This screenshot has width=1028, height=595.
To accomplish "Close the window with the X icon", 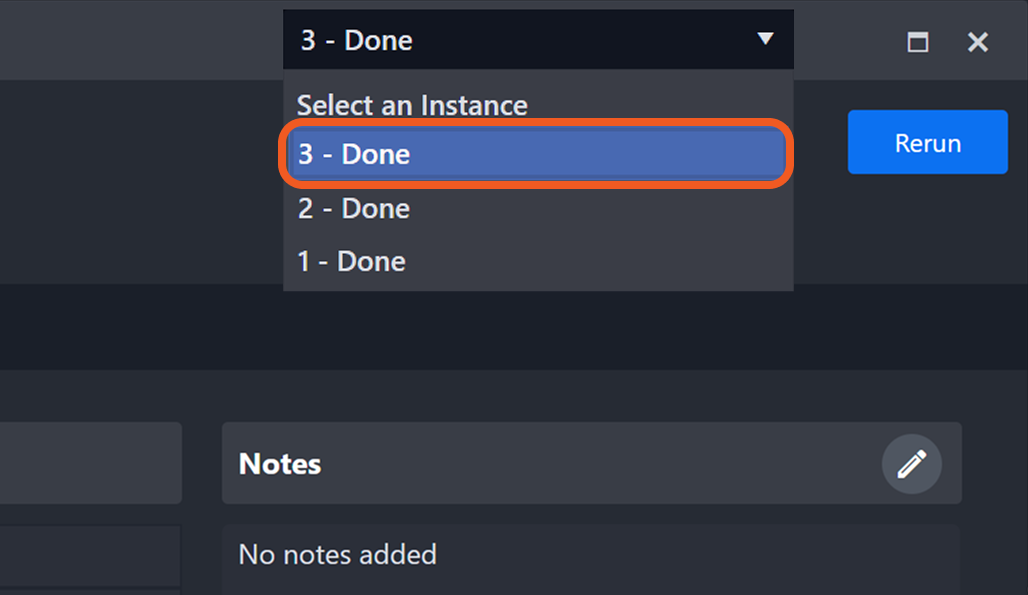I will [978, 41].
